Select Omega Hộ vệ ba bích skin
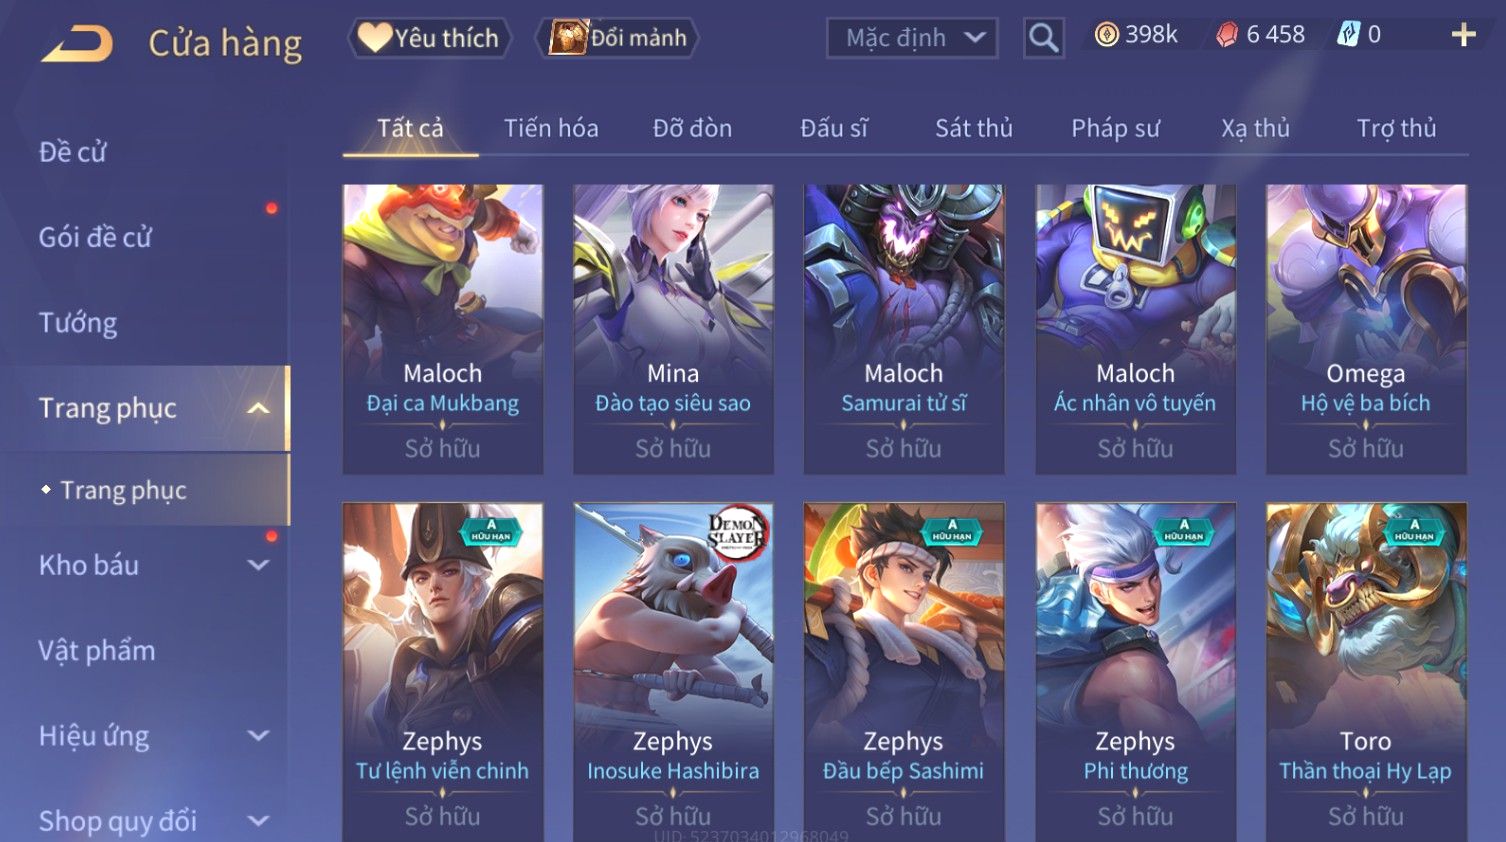 click(x=1366, y=329)
